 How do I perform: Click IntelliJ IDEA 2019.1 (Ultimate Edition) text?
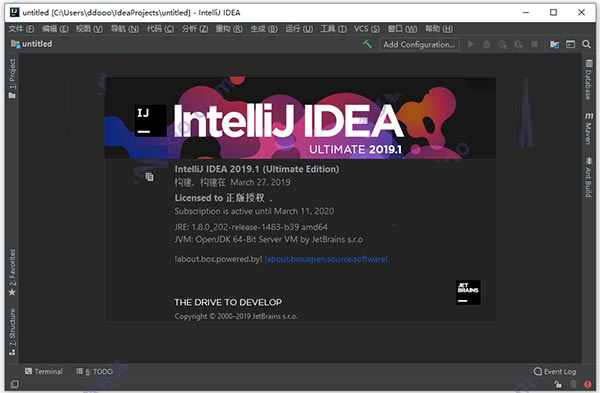[257, 169]
